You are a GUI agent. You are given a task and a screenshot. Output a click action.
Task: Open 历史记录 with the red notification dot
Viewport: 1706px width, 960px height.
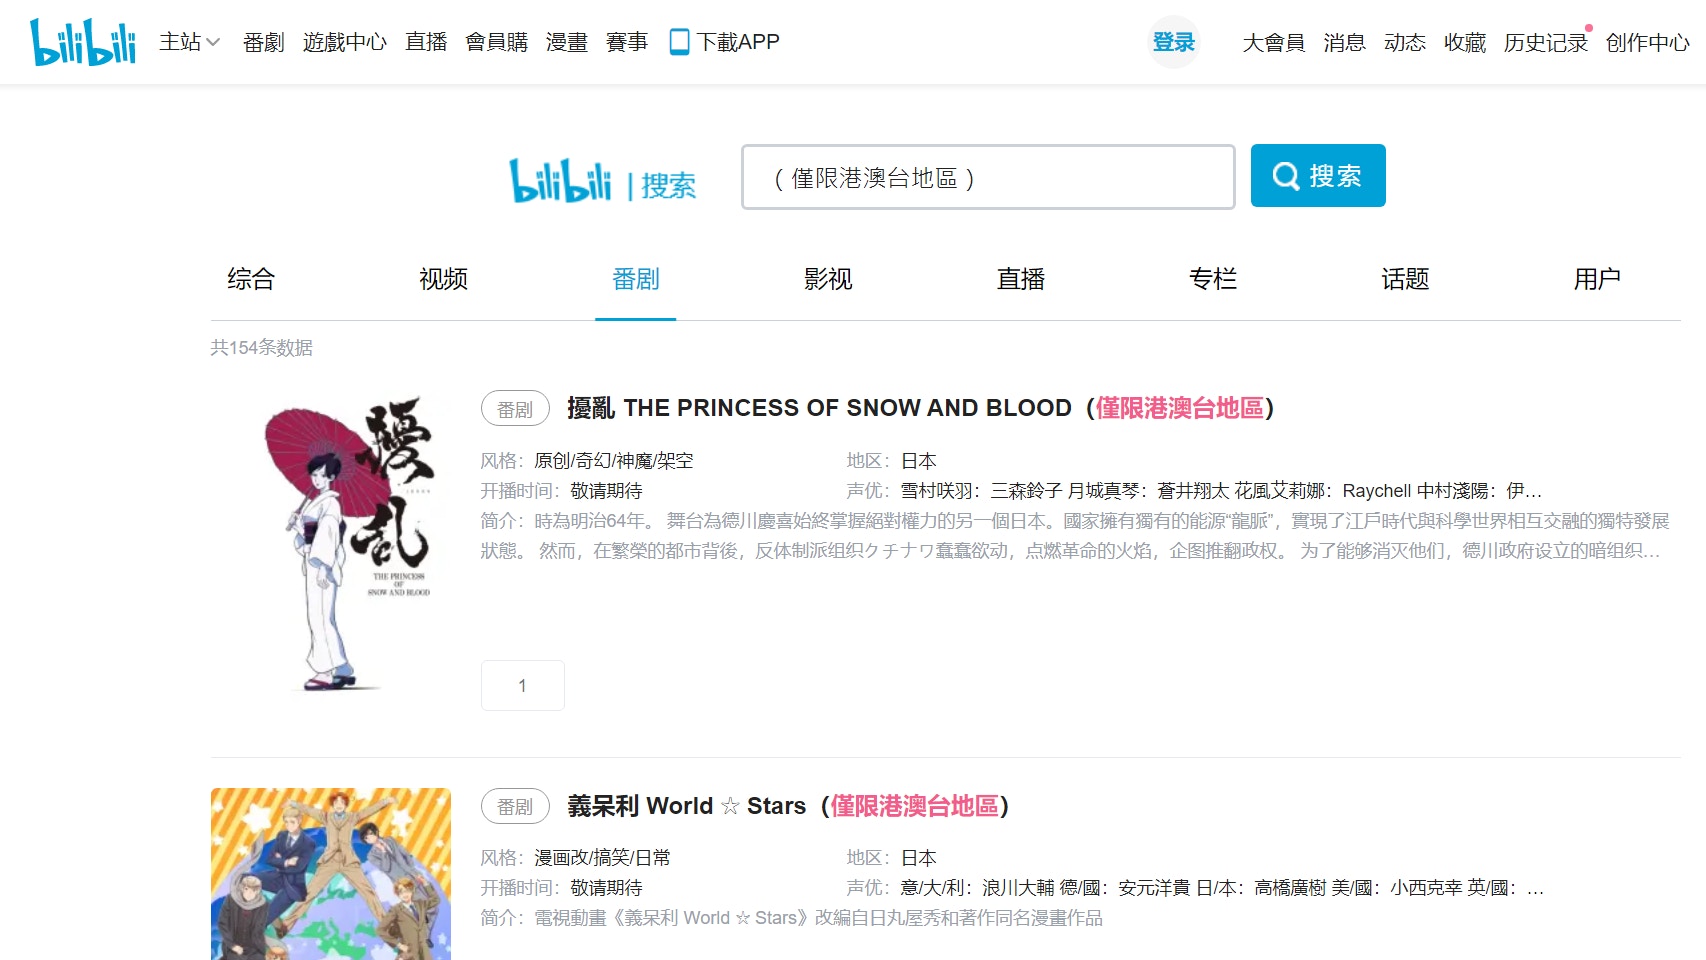[1546, 42]
